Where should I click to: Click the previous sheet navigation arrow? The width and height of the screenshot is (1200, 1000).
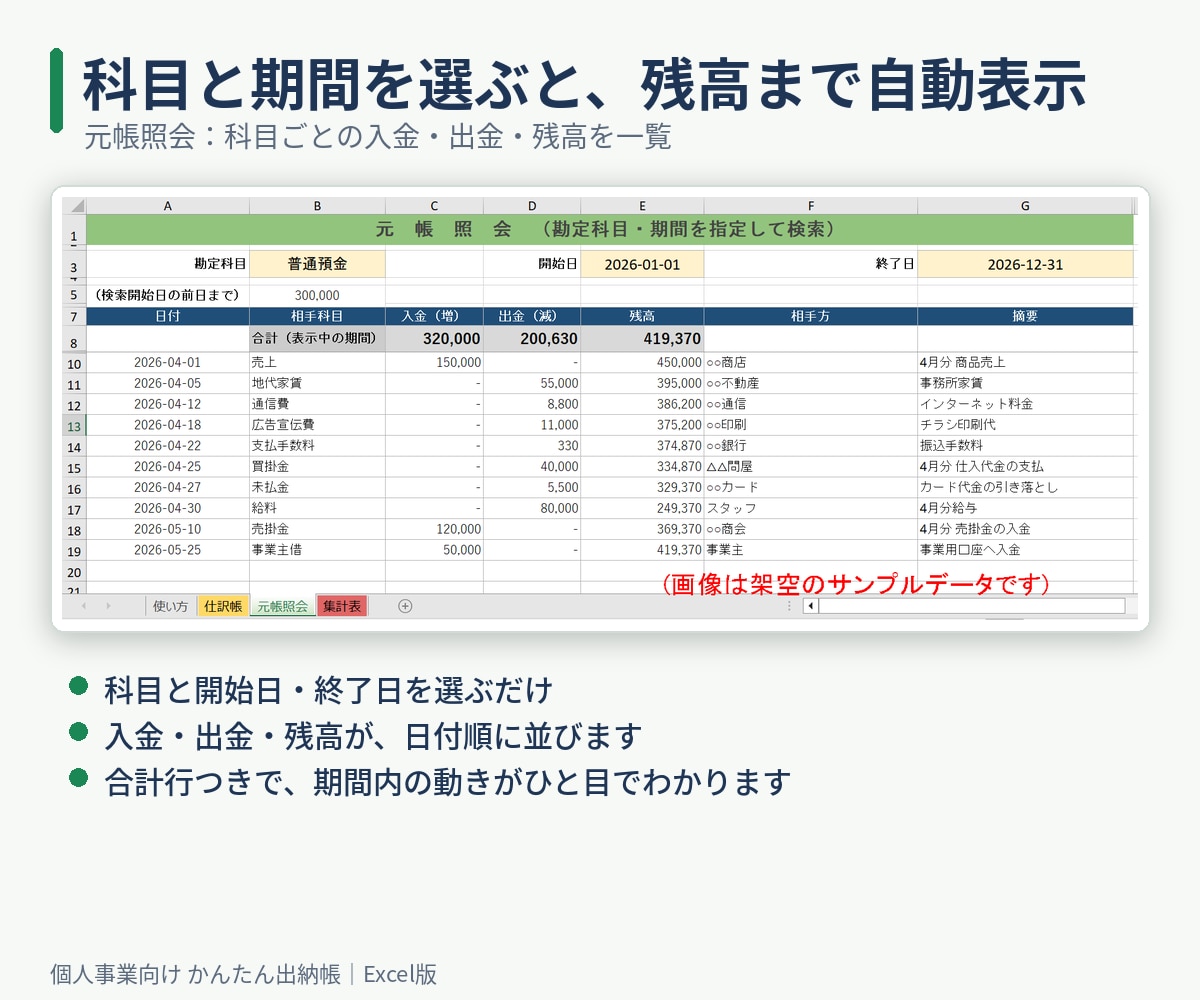pos(84,606)
